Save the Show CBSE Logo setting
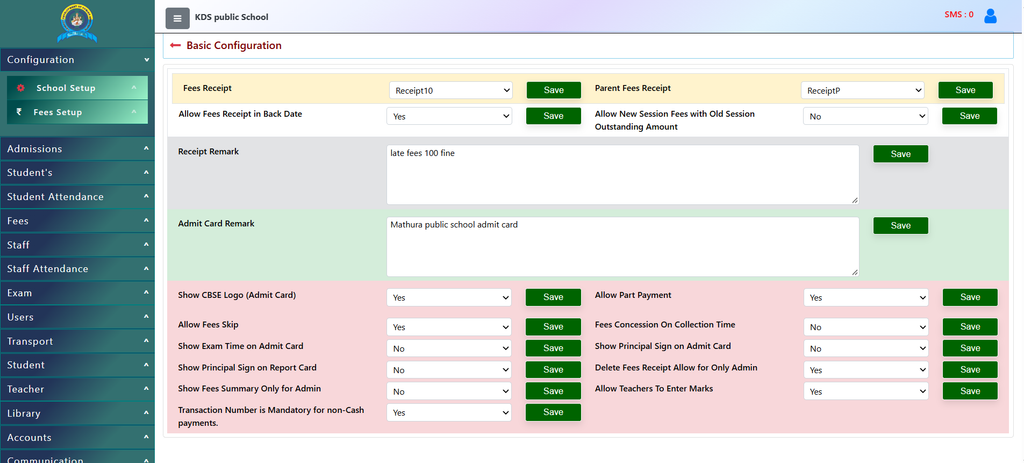This screenshot has height=463, width=1024. 553,297
